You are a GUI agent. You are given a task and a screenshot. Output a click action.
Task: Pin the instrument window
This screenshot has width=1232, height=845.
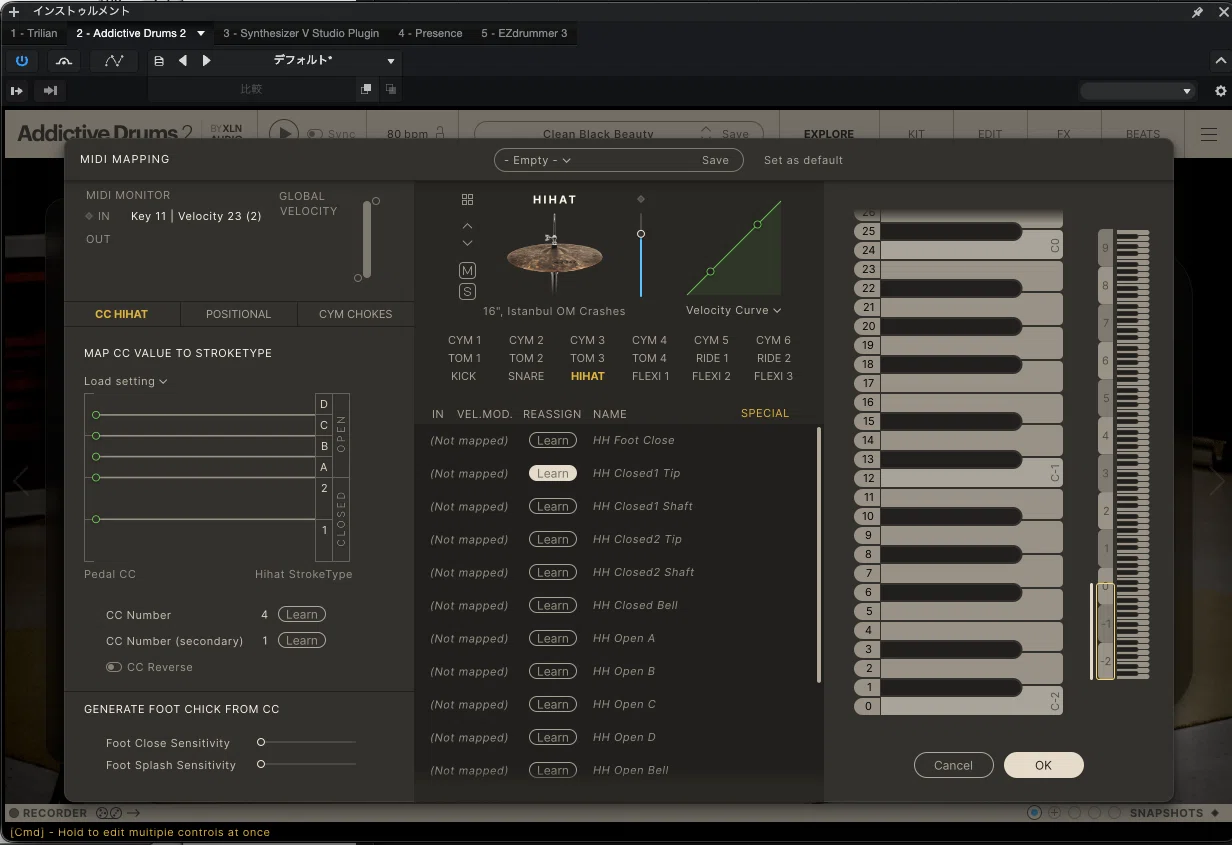(x=1197, y=11)
